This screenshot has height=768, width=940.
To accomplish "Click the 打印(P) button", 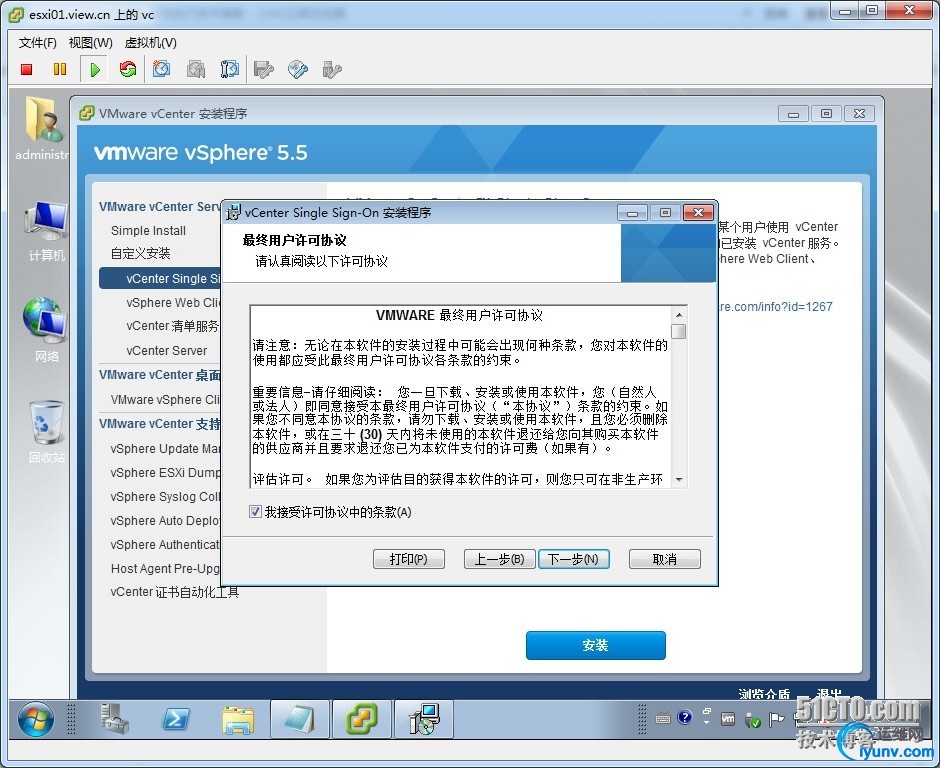I will 409,559.
